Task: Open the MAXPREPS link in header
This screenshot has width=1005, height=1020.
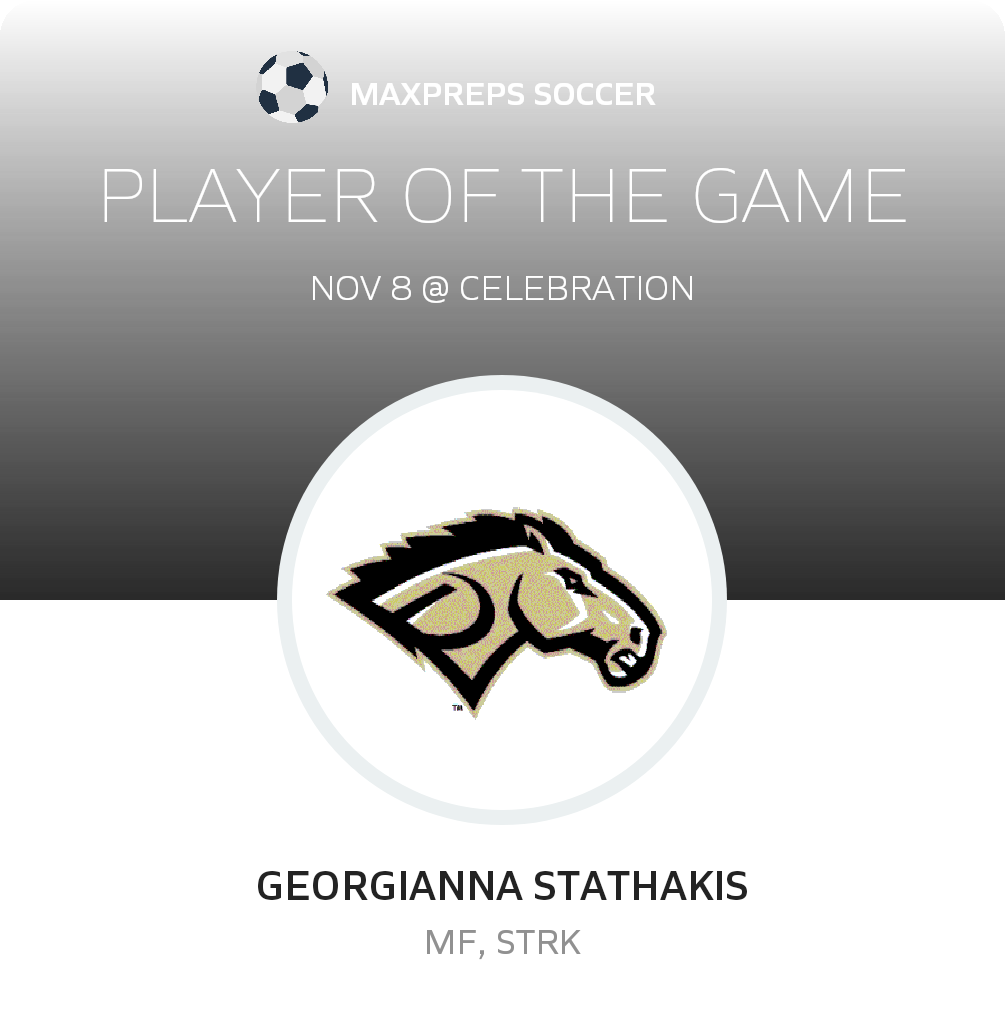Action: pos(437,95)
